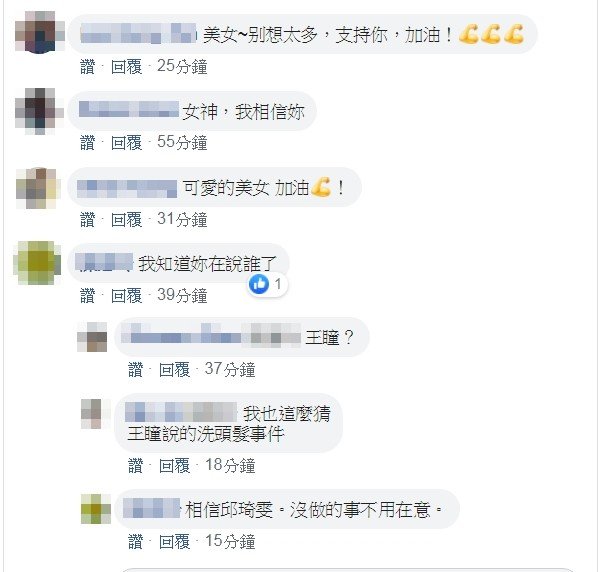Open the first commenter's pixelated avatar
This screenshot has width=603, height=572.
pos(40,32)
